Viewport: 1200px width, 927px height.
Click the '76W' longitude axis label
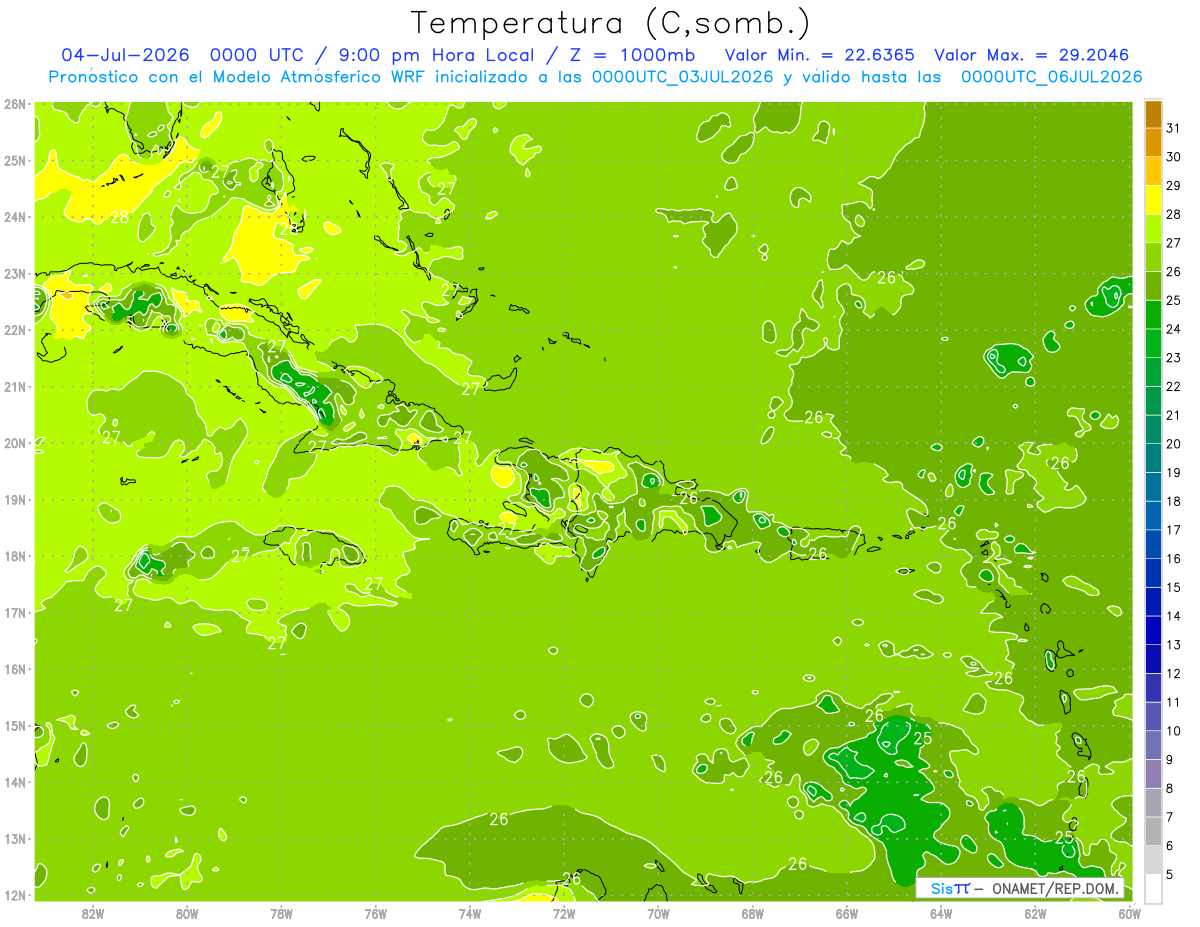[x=375, y=913]
